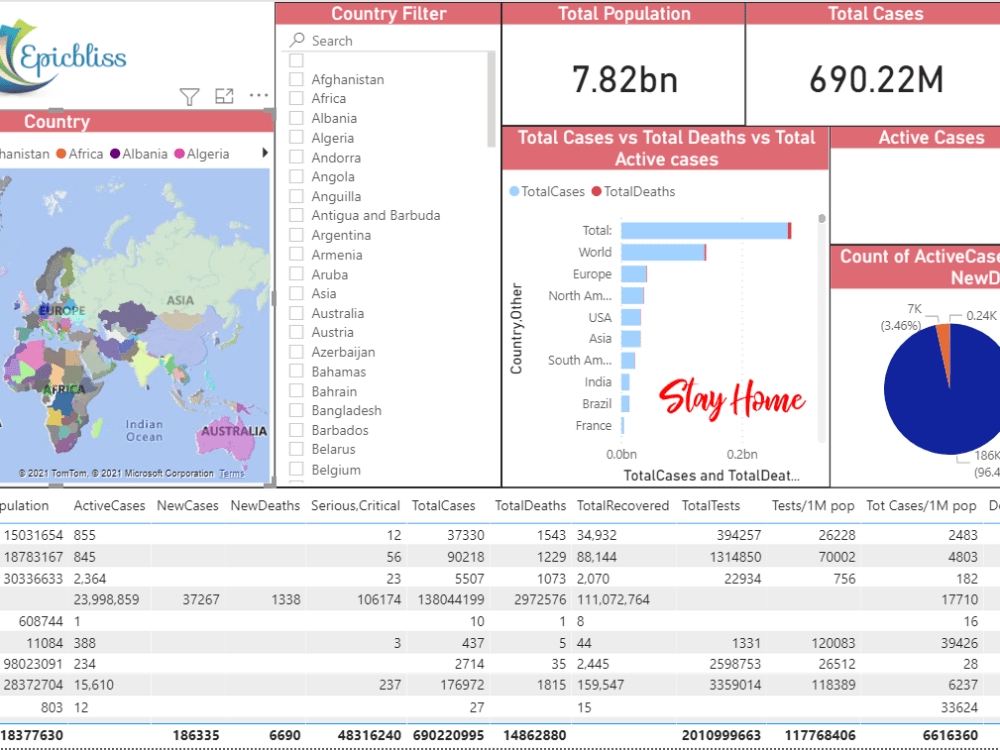This screenshot has height=750, width=1000.
Task: Enter focus mode on the Country map visual
Action: (224, 96)
